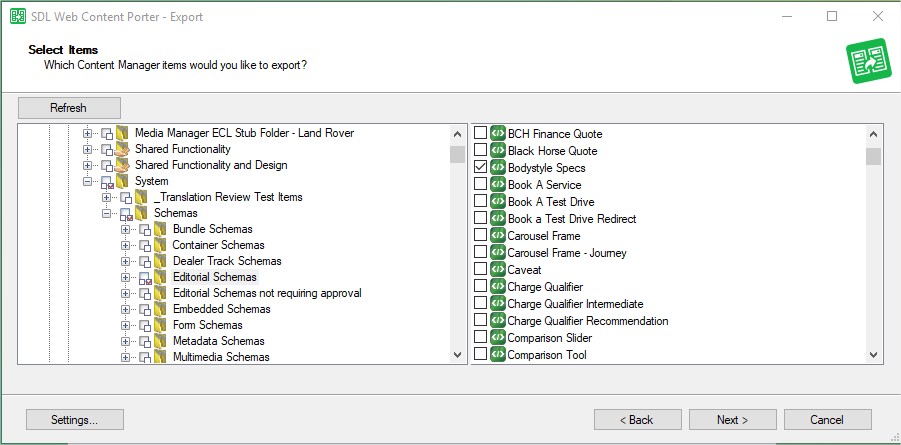The width and height of the screenshot is (901, 445).
Task: Click the System folder icon
Action: (x=122, y=181)
